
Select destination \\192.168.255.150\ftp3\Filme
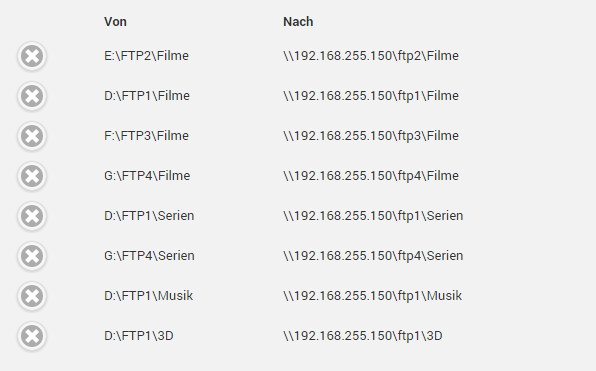371,136
